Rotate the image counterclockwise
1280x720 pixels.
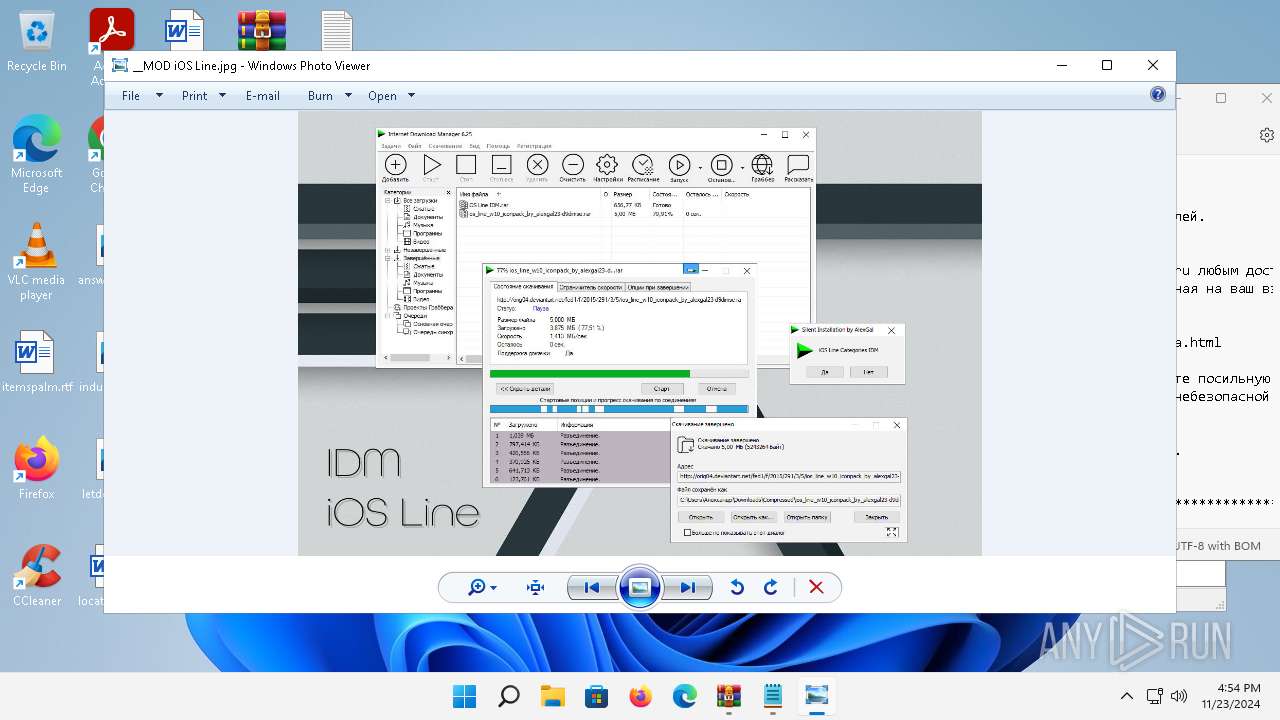click(x=737, y=587)
